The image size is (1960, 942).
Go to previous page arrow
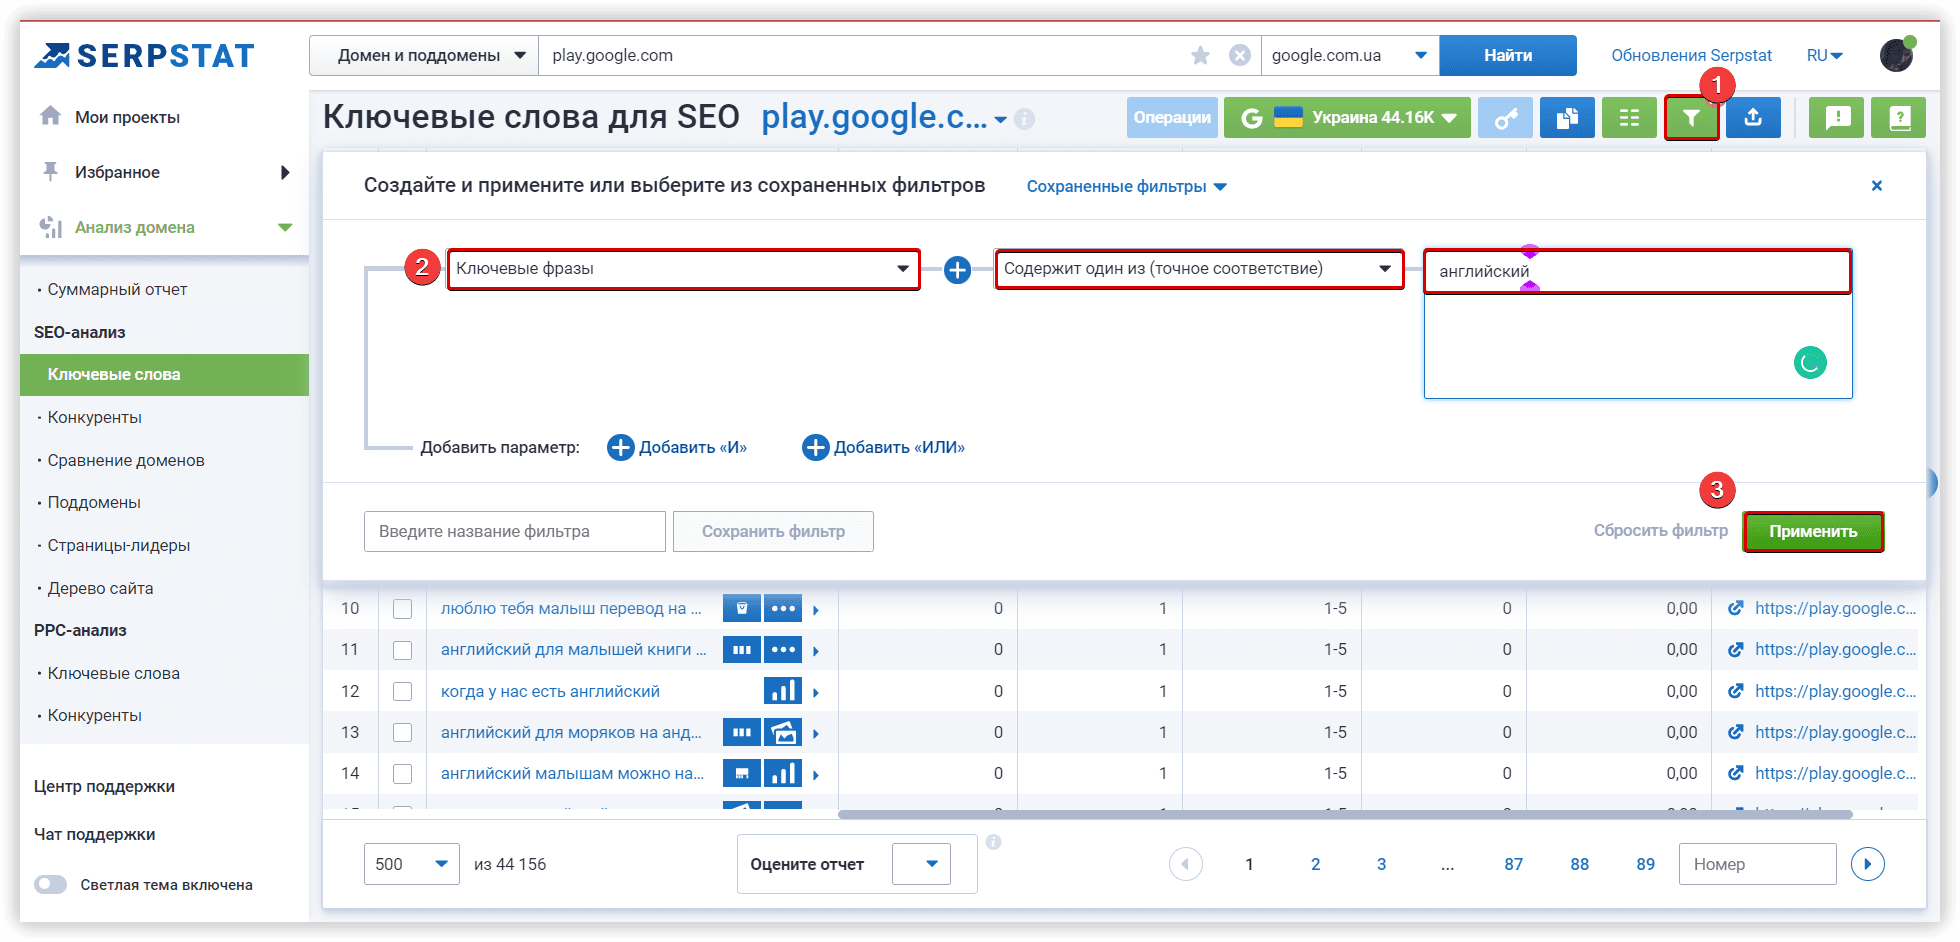pyautogui.click(x=1186, y=864)
